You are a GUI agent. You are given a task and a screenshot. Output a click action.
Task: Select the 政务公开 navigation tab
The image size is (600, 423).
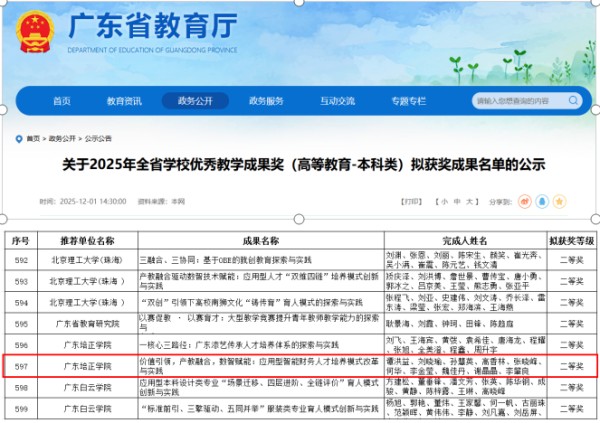195,101
